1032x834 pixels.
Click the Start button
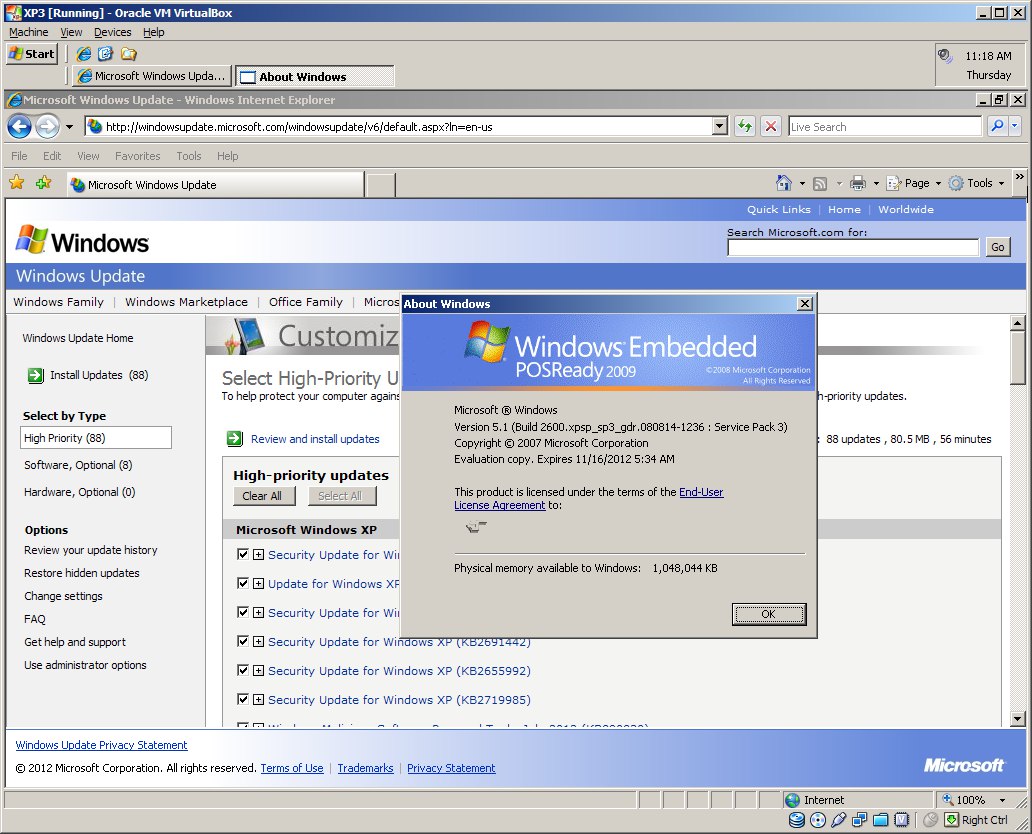tap(32, 54)
